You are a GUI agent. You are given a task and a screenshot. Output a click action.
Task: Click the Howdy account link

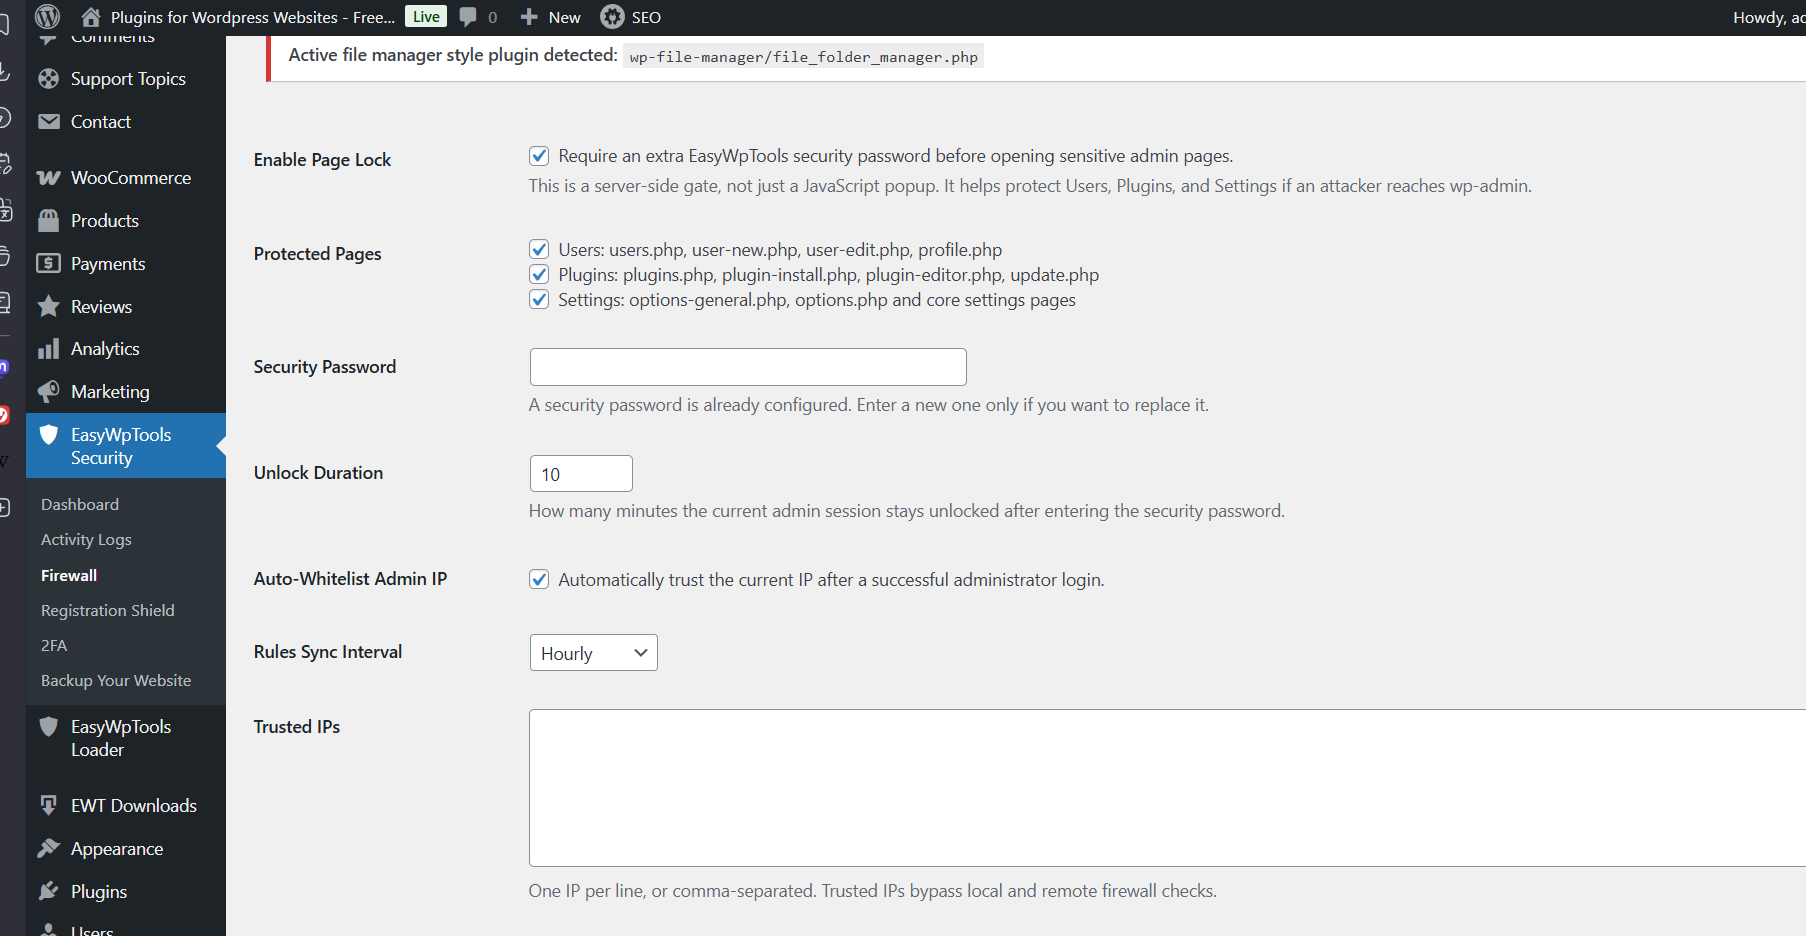coord(1769,17)
